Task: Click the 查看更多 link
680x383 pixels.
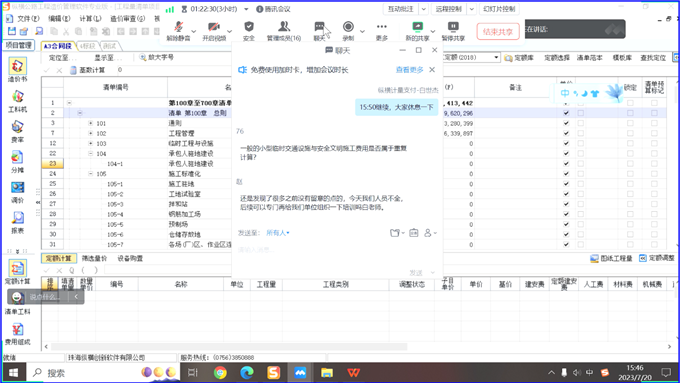Action: [x=409, y=70]
